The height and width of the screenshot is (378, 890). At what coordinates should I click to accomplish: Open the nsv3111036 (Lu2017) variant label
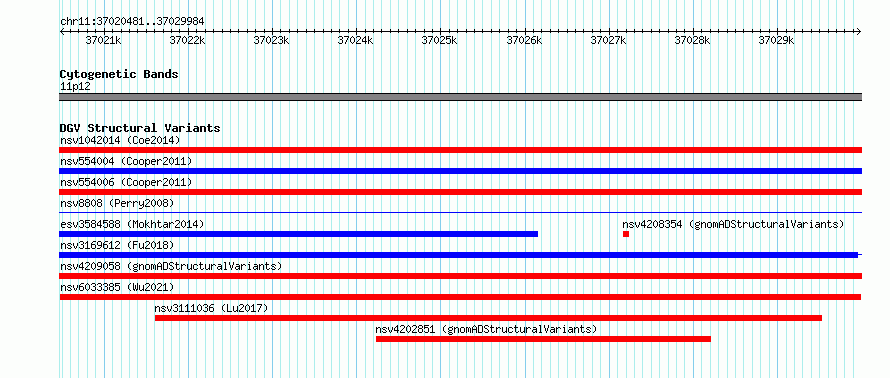211,308
